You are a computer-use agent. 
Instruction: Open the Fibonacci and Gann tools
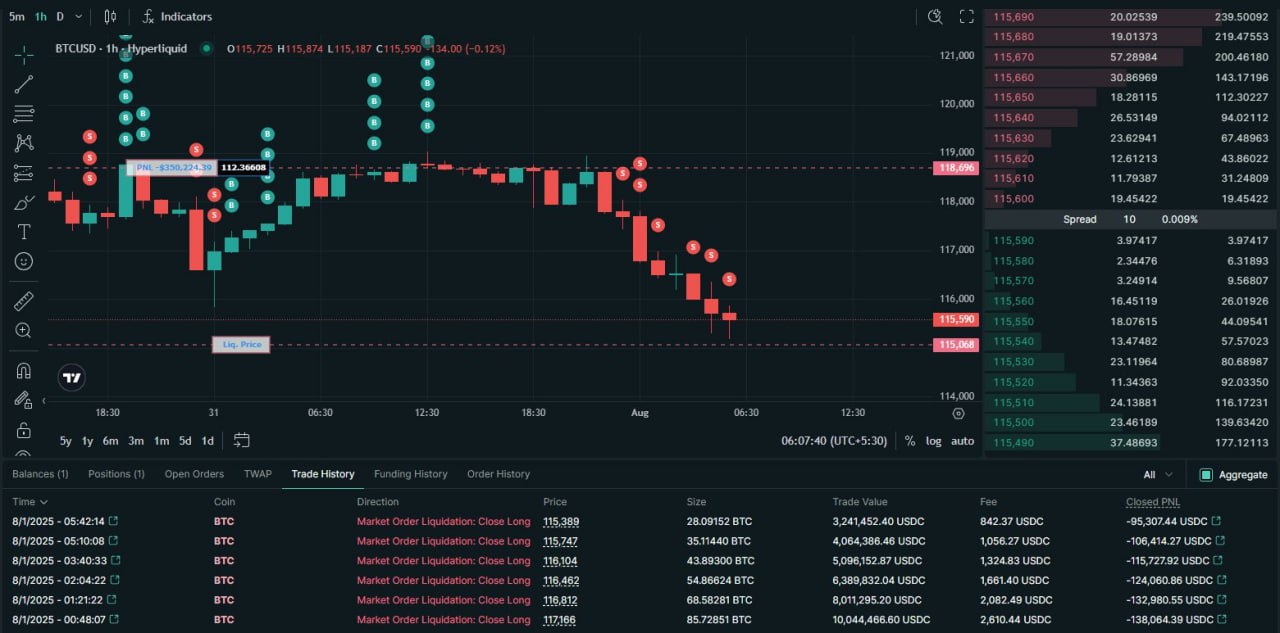[x=24, y=113]
